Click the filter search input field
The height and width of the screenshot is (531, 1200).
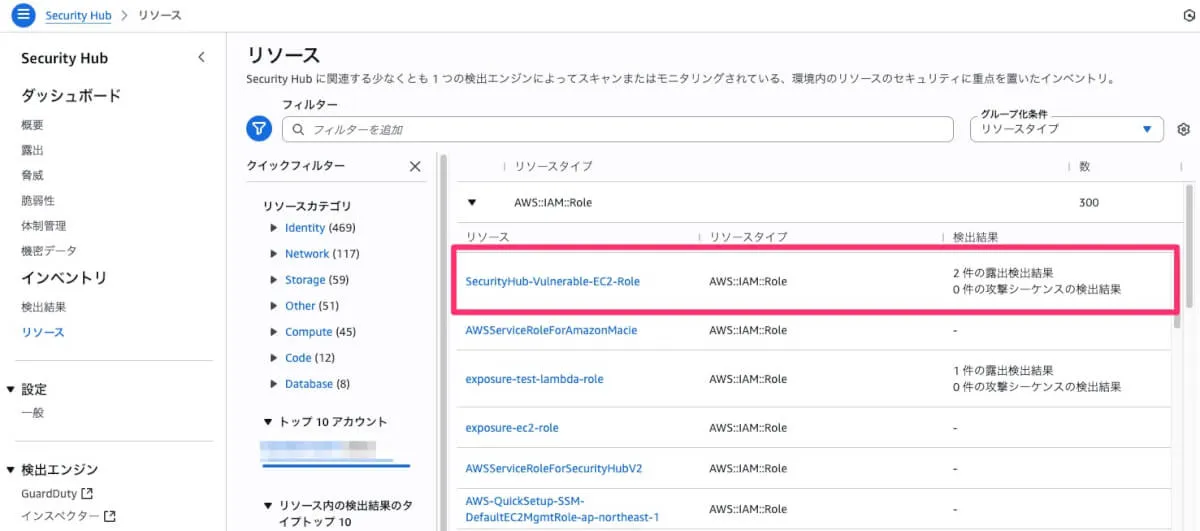pos(620,130)
